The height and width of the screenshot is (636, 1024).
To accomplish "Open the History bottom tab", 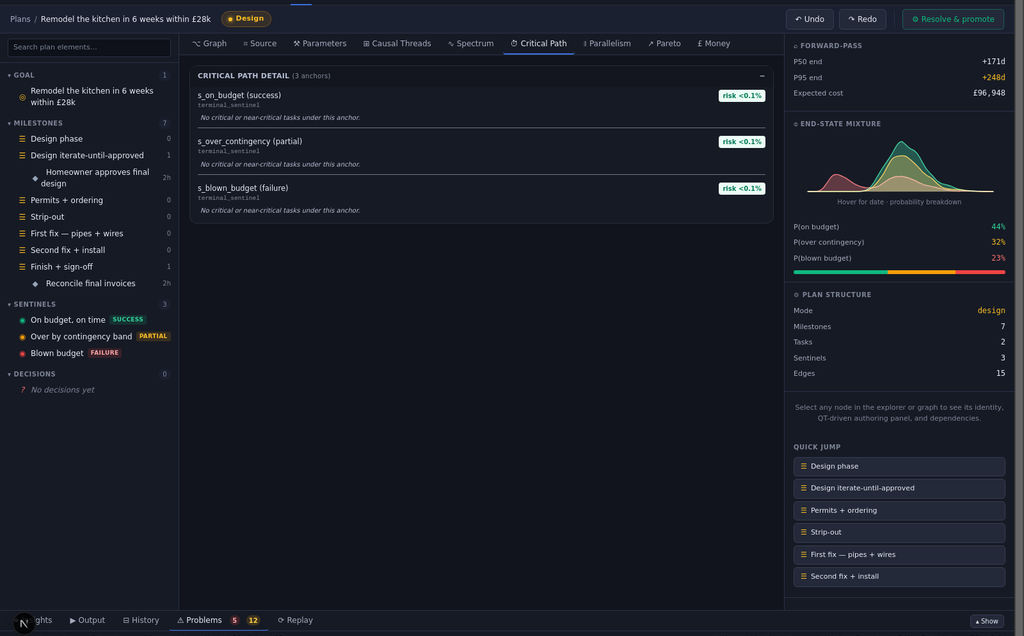I will coord(140,620).
